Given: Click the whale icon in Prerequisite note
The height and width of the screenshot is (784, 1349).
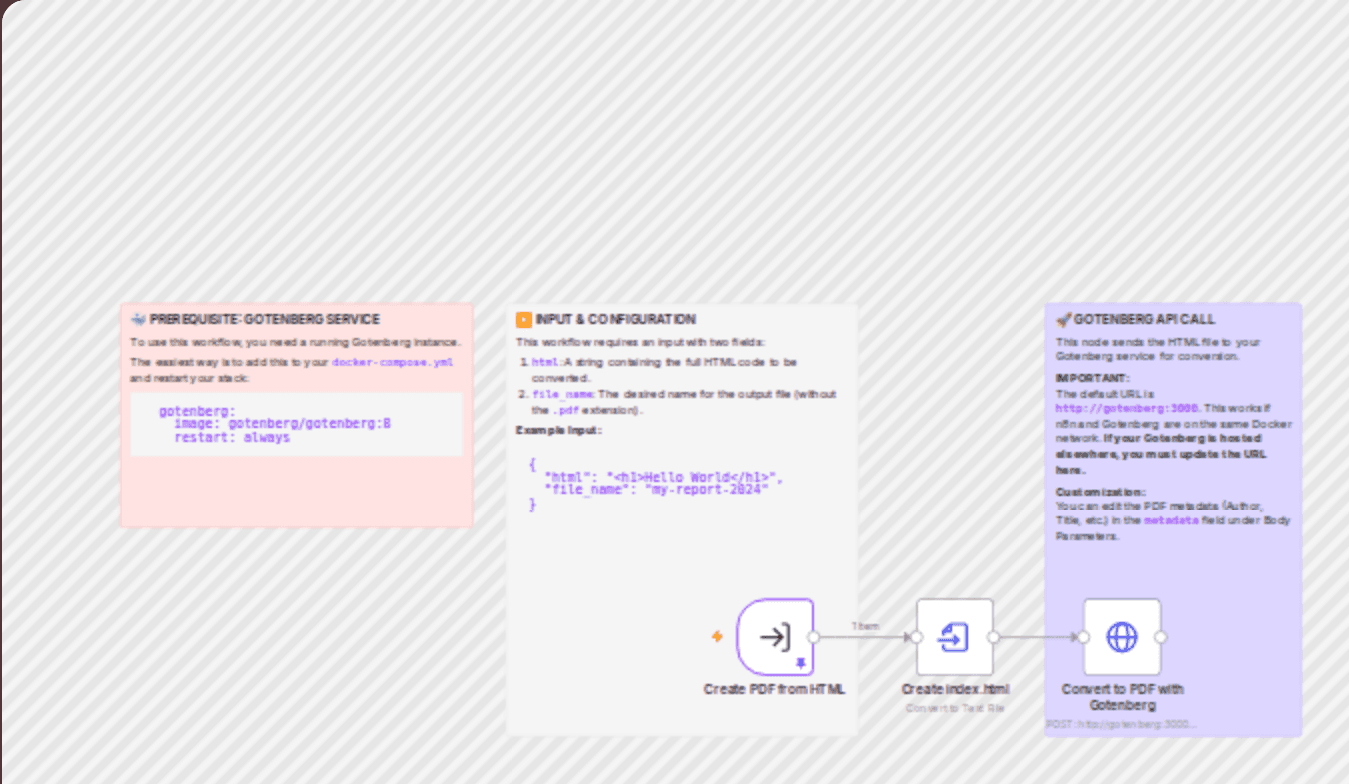Looking at the screenshot, I should (138, 319).
